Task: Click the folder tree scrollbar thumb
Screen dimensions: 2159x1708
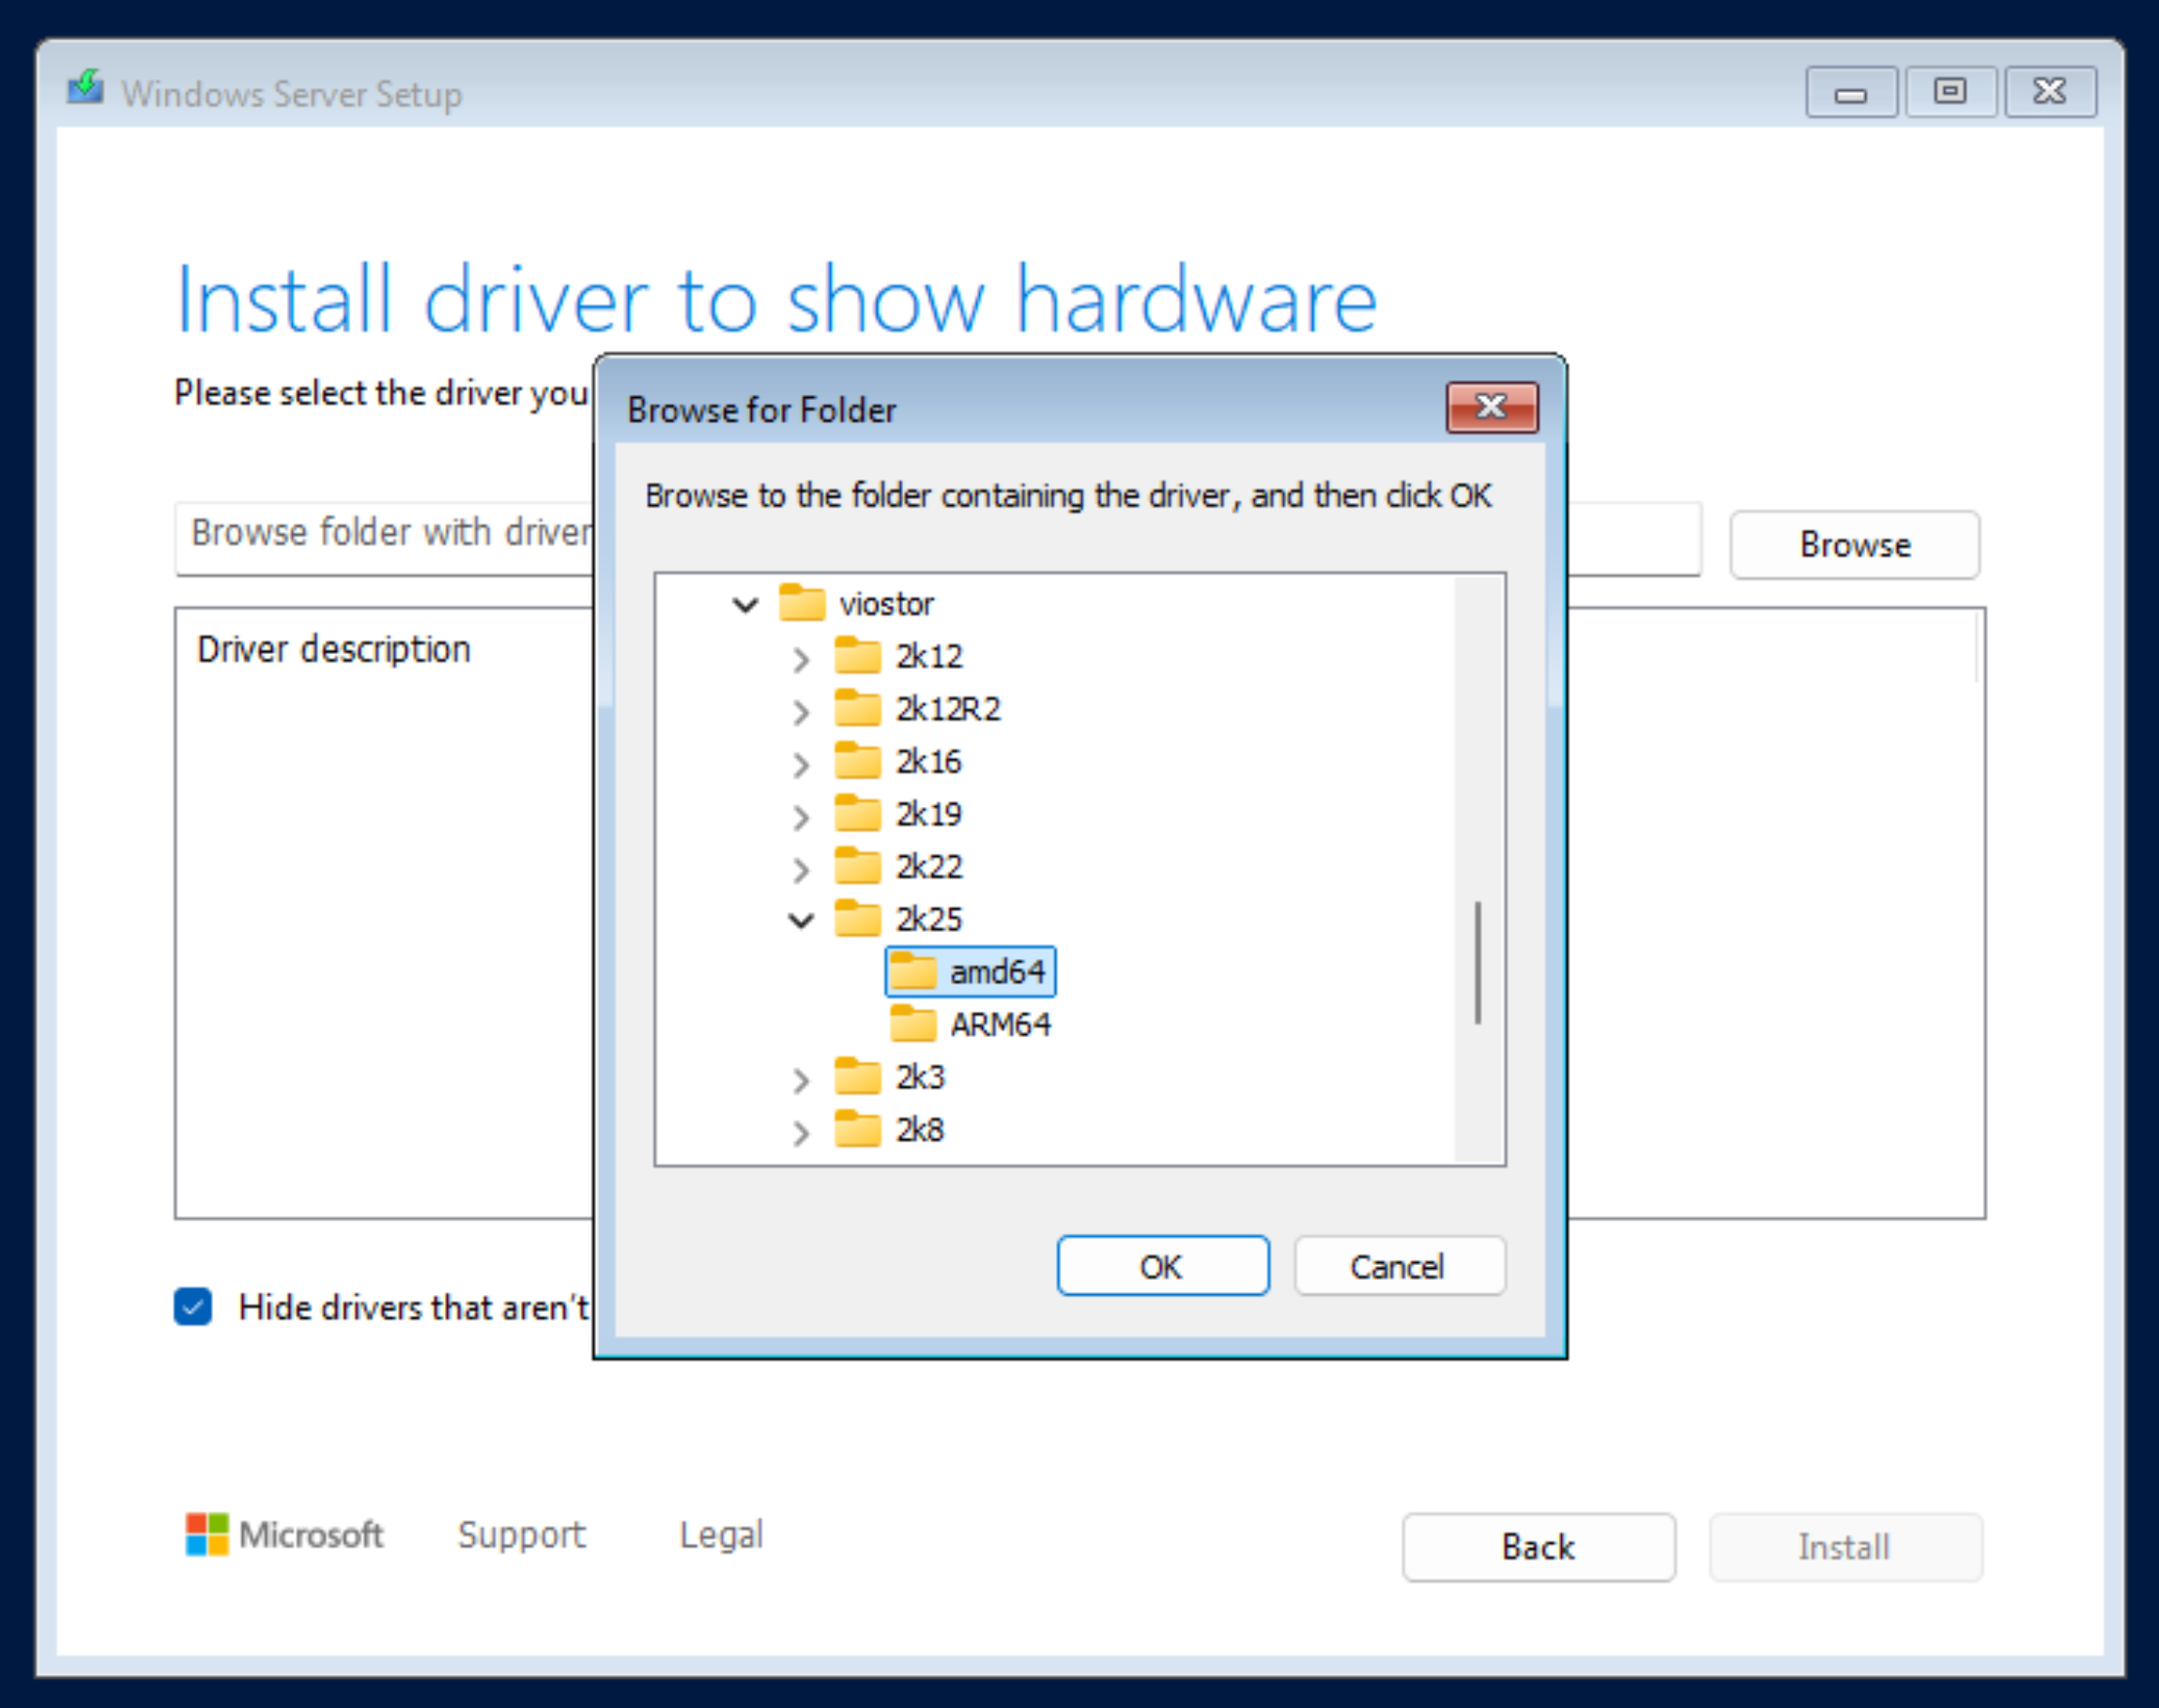Action: pos(1478,962)
